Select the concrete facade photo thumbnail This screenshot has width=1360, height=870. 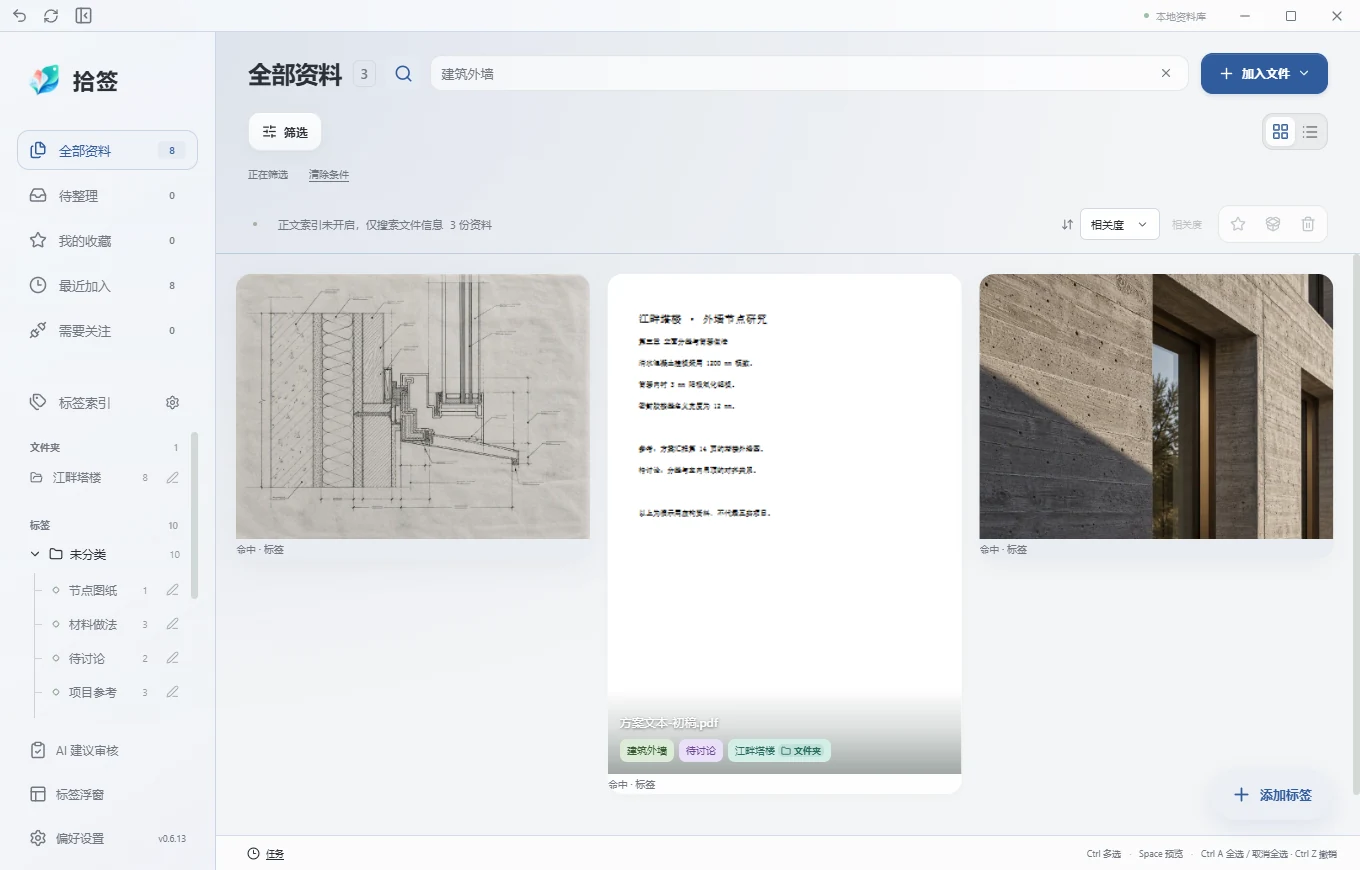coord(1156,406)
